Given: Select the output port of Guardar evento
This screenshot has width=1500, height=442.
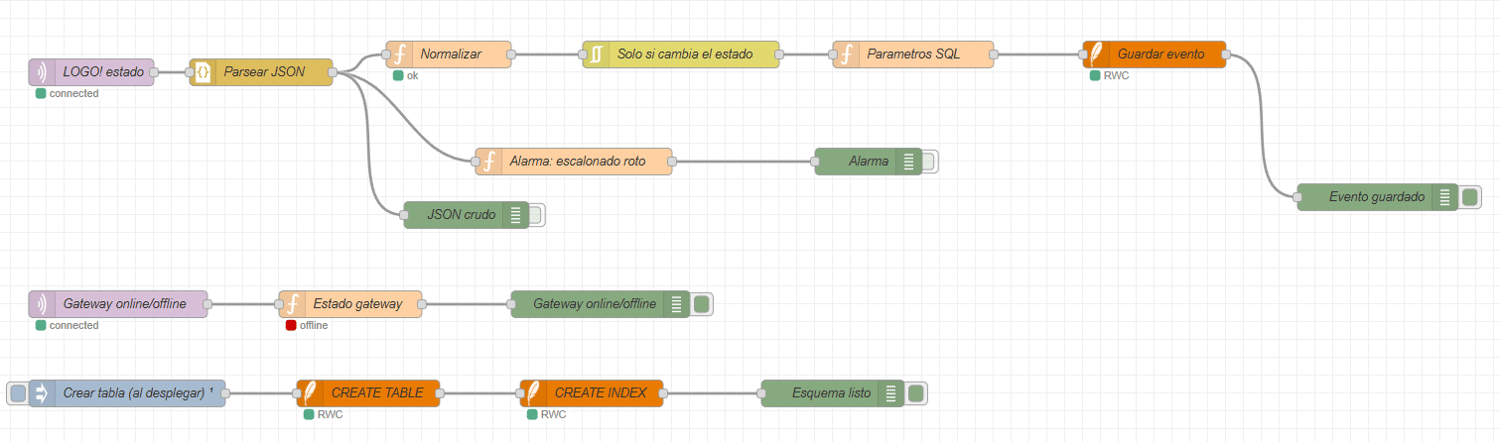Looking at the screenshot, I should tap(1227, 54).
